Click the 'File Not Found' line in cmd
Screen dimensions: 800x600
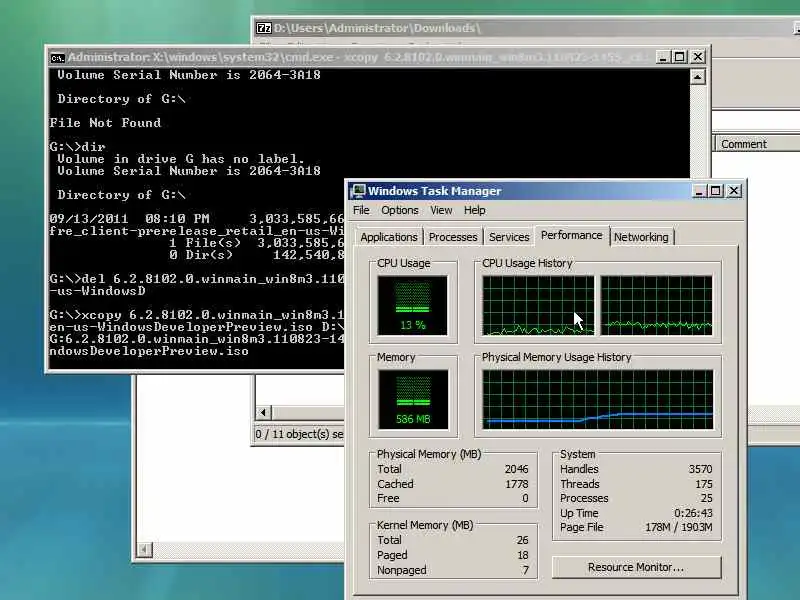[105, 123]
